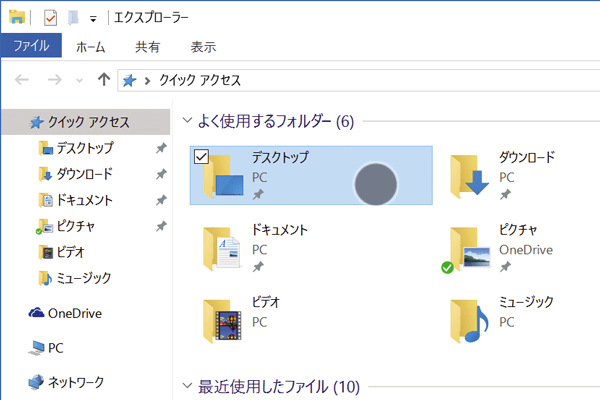Open ネットワーク in navigation pane
The height and width of the screenshot is (400, 600).
[66, 382]
